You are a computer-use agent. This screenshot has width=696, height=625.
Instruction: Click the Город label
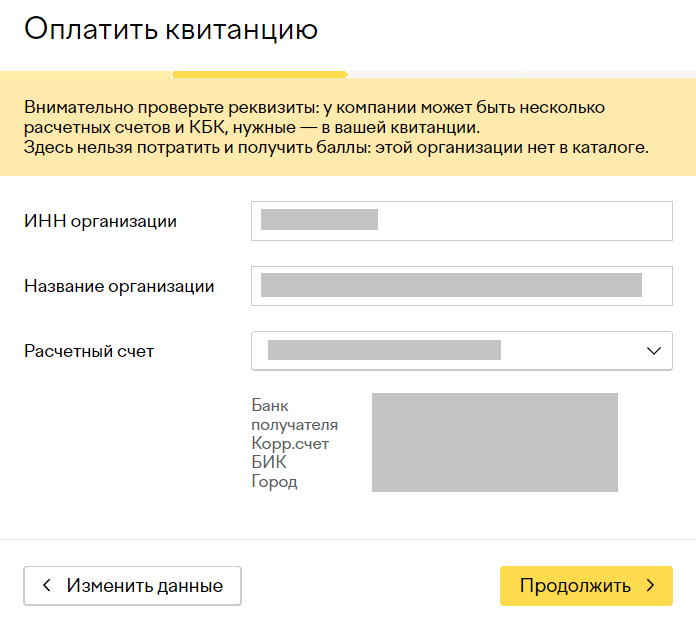pyautogui.click(x=274, y=481)
